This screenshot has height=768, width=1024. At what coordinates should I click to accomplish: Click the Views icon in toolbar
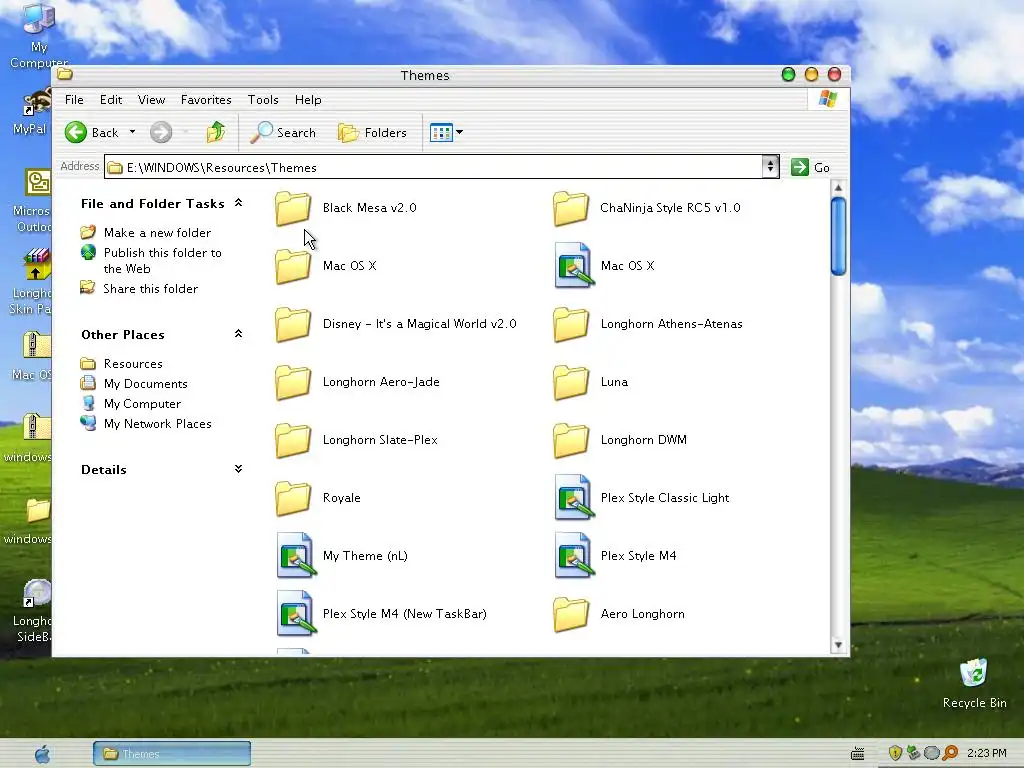coord(441,133)
